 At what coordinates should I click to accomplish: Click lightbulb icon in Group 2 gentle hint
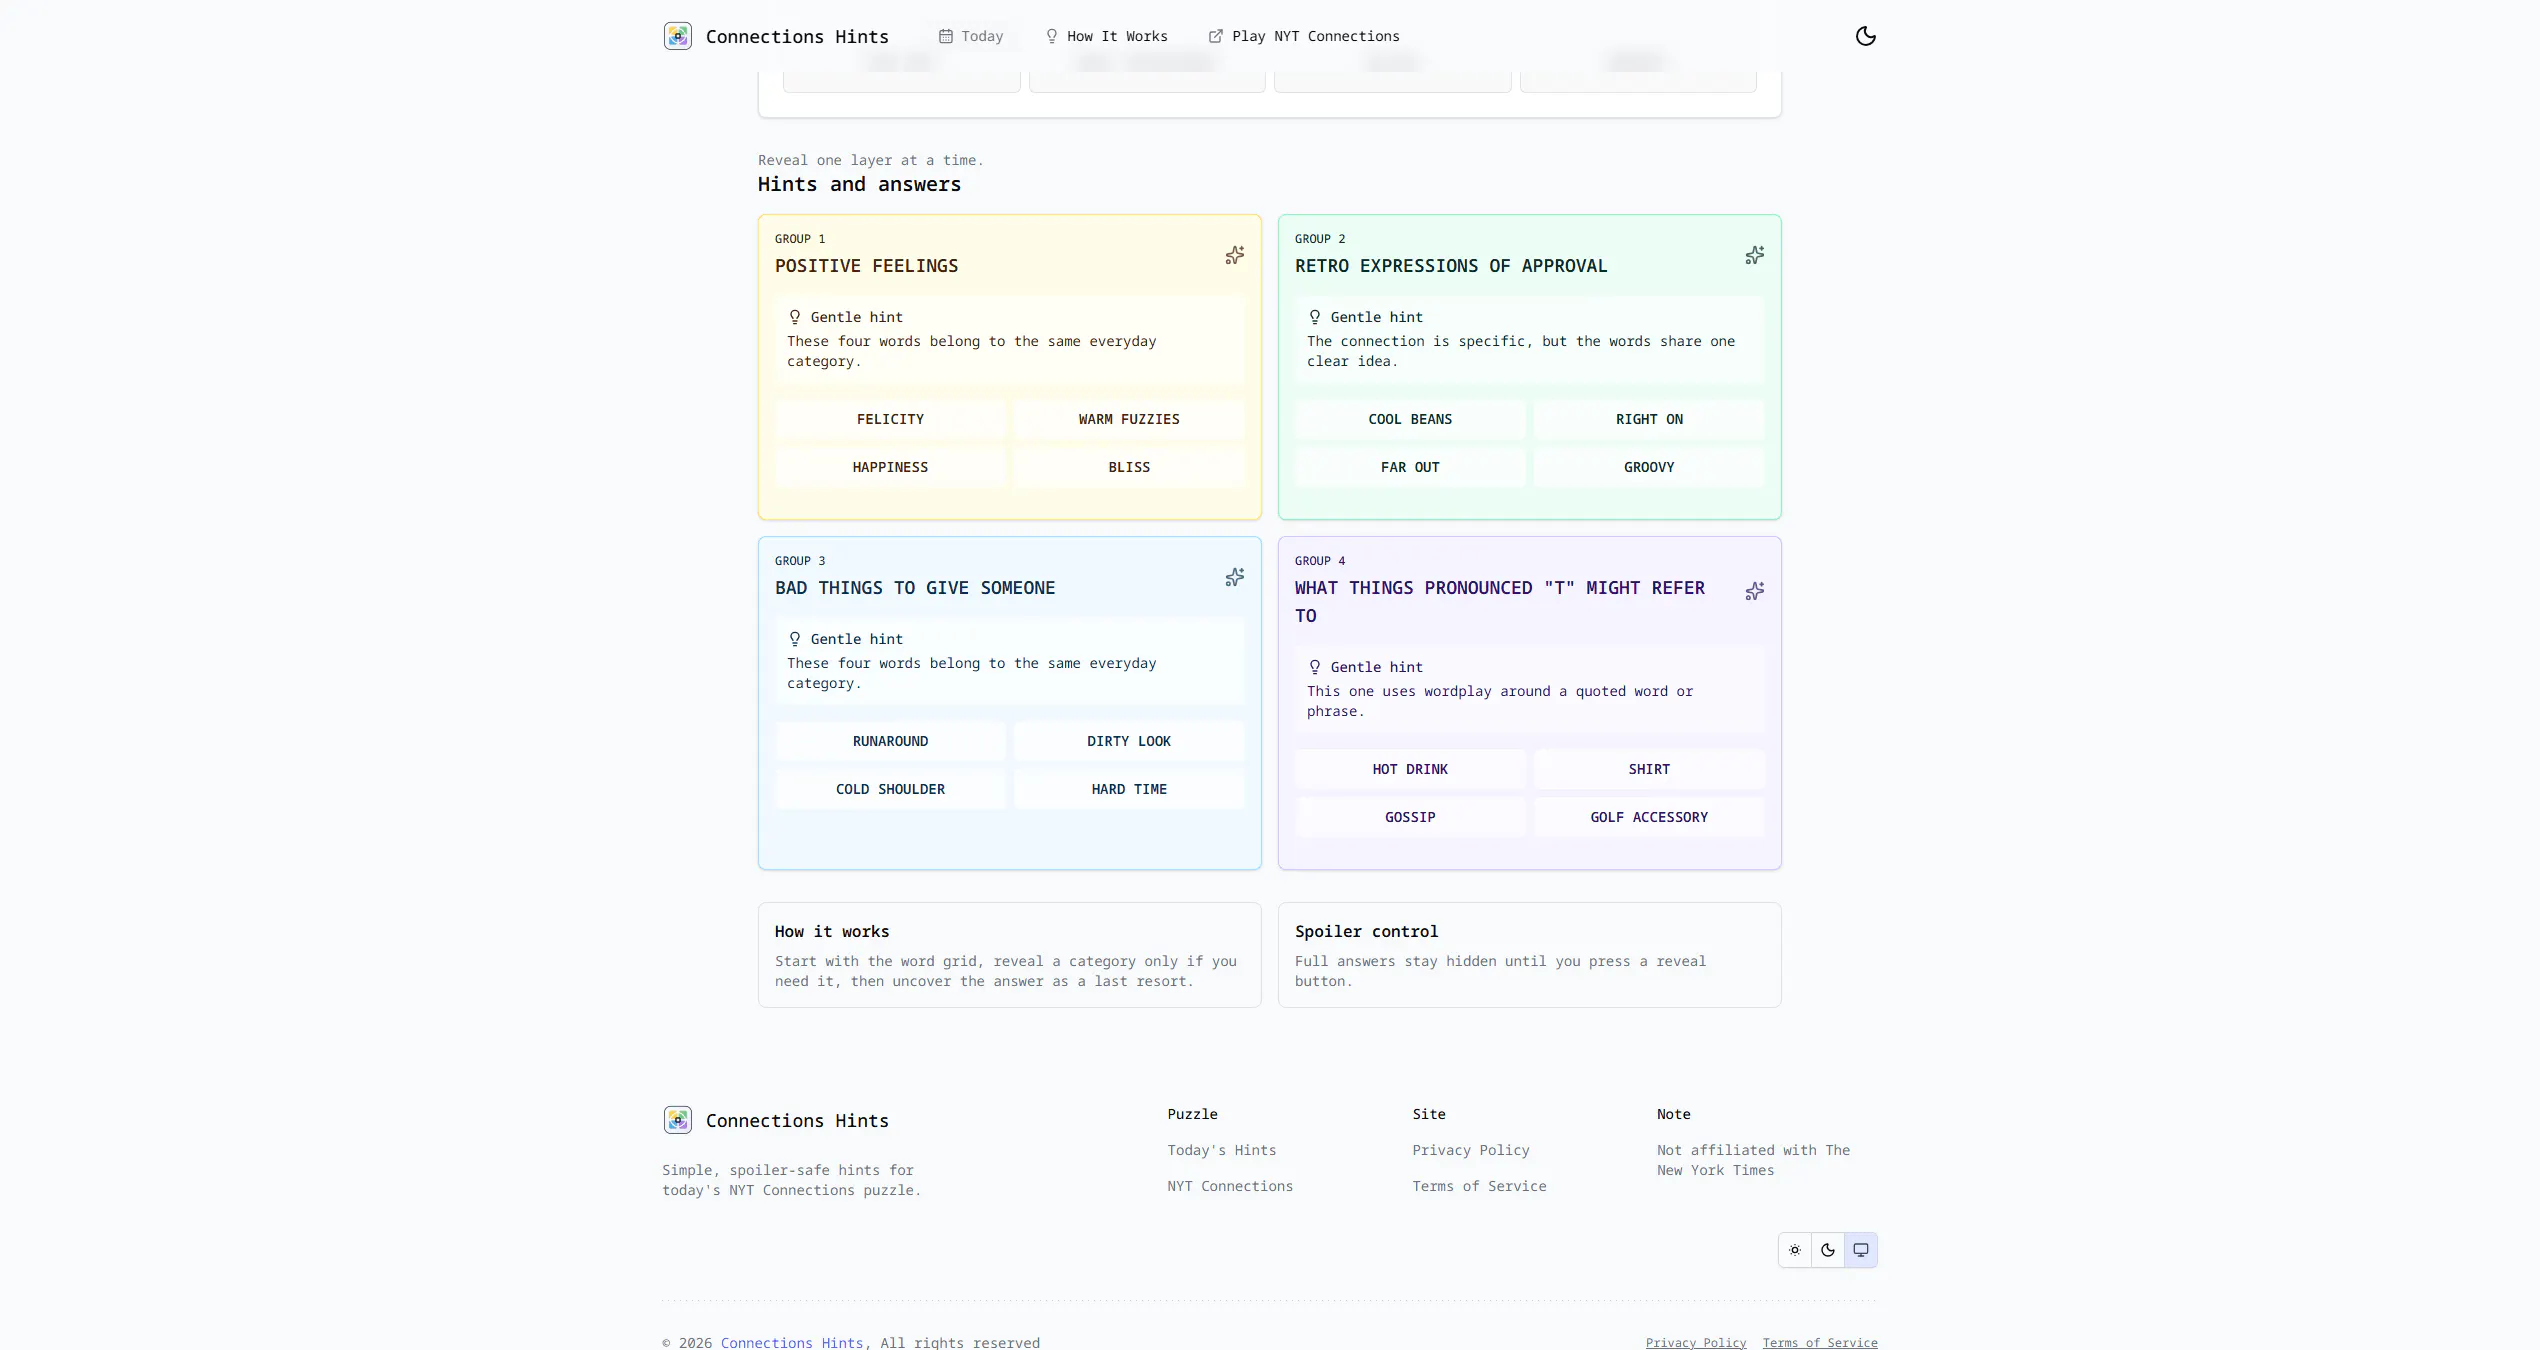pyautogui.click(x=1315, y=317)
